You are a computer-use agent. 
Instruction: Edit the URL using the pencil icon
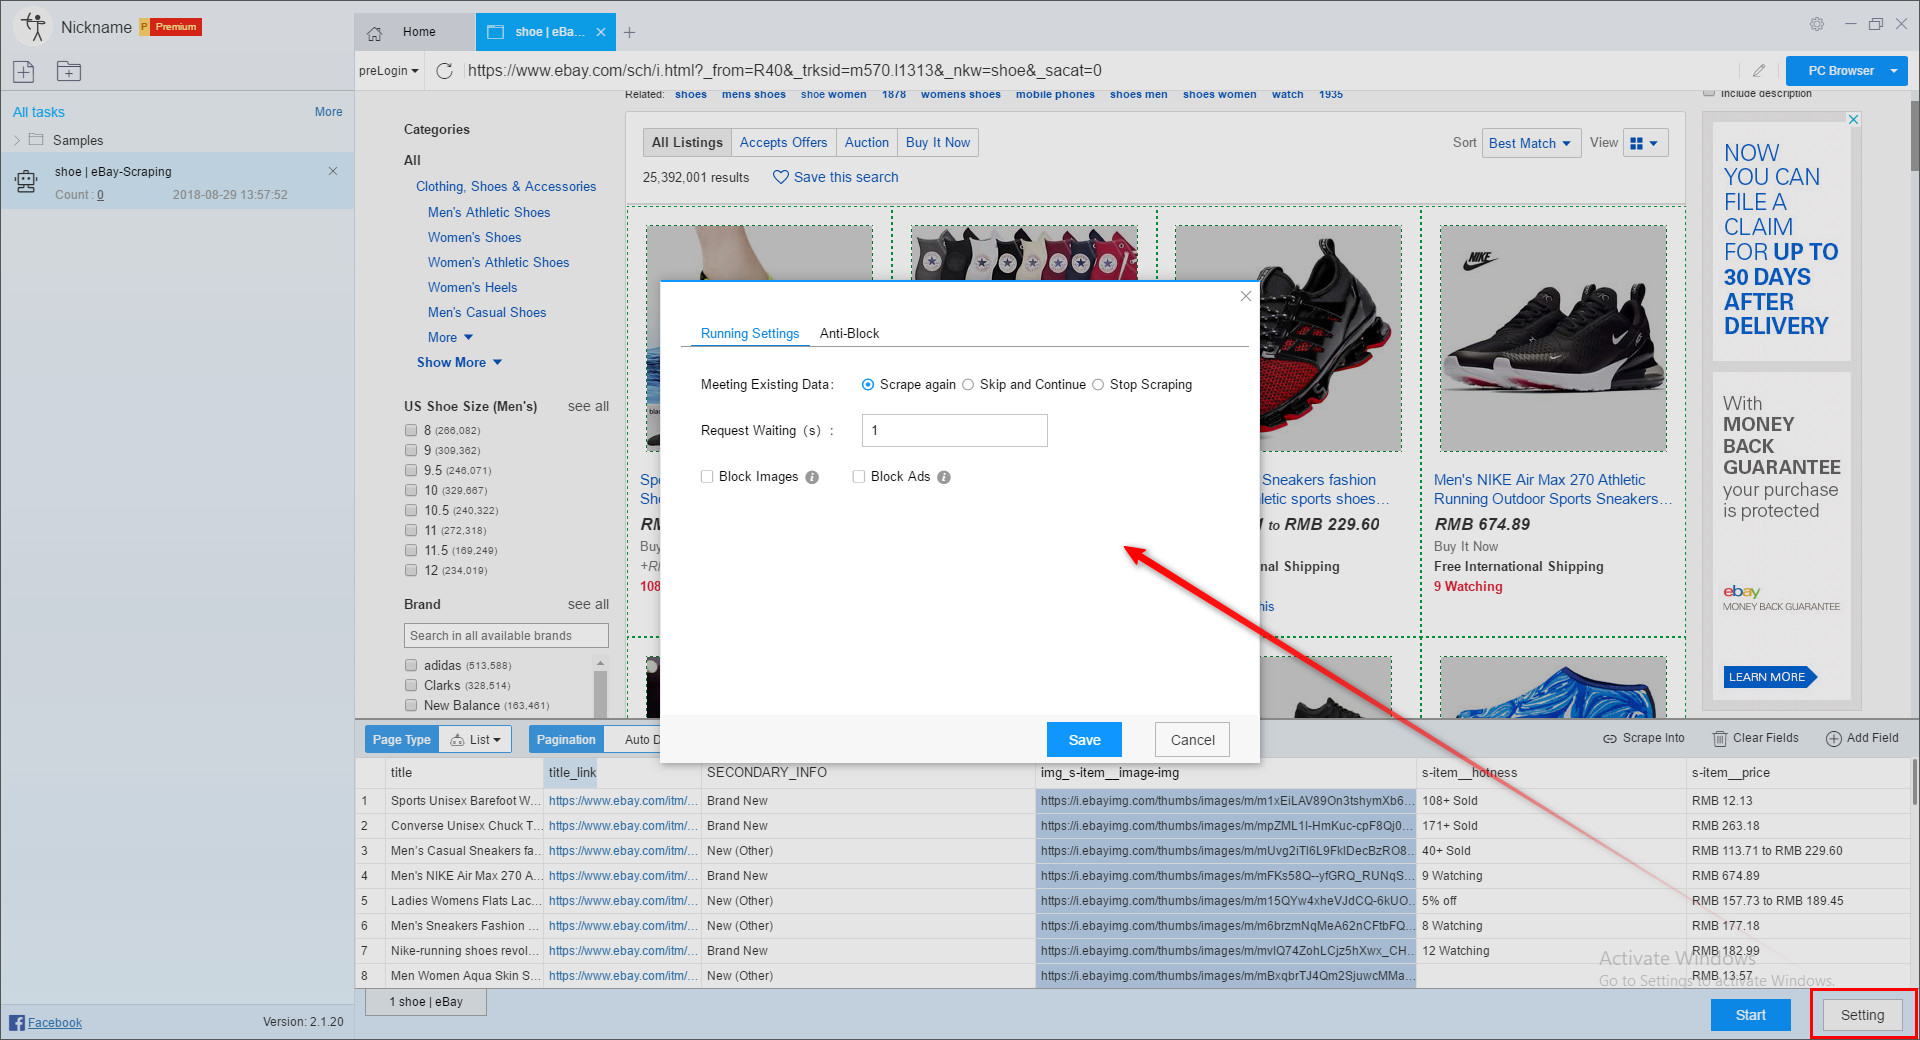click(1759, 70)
